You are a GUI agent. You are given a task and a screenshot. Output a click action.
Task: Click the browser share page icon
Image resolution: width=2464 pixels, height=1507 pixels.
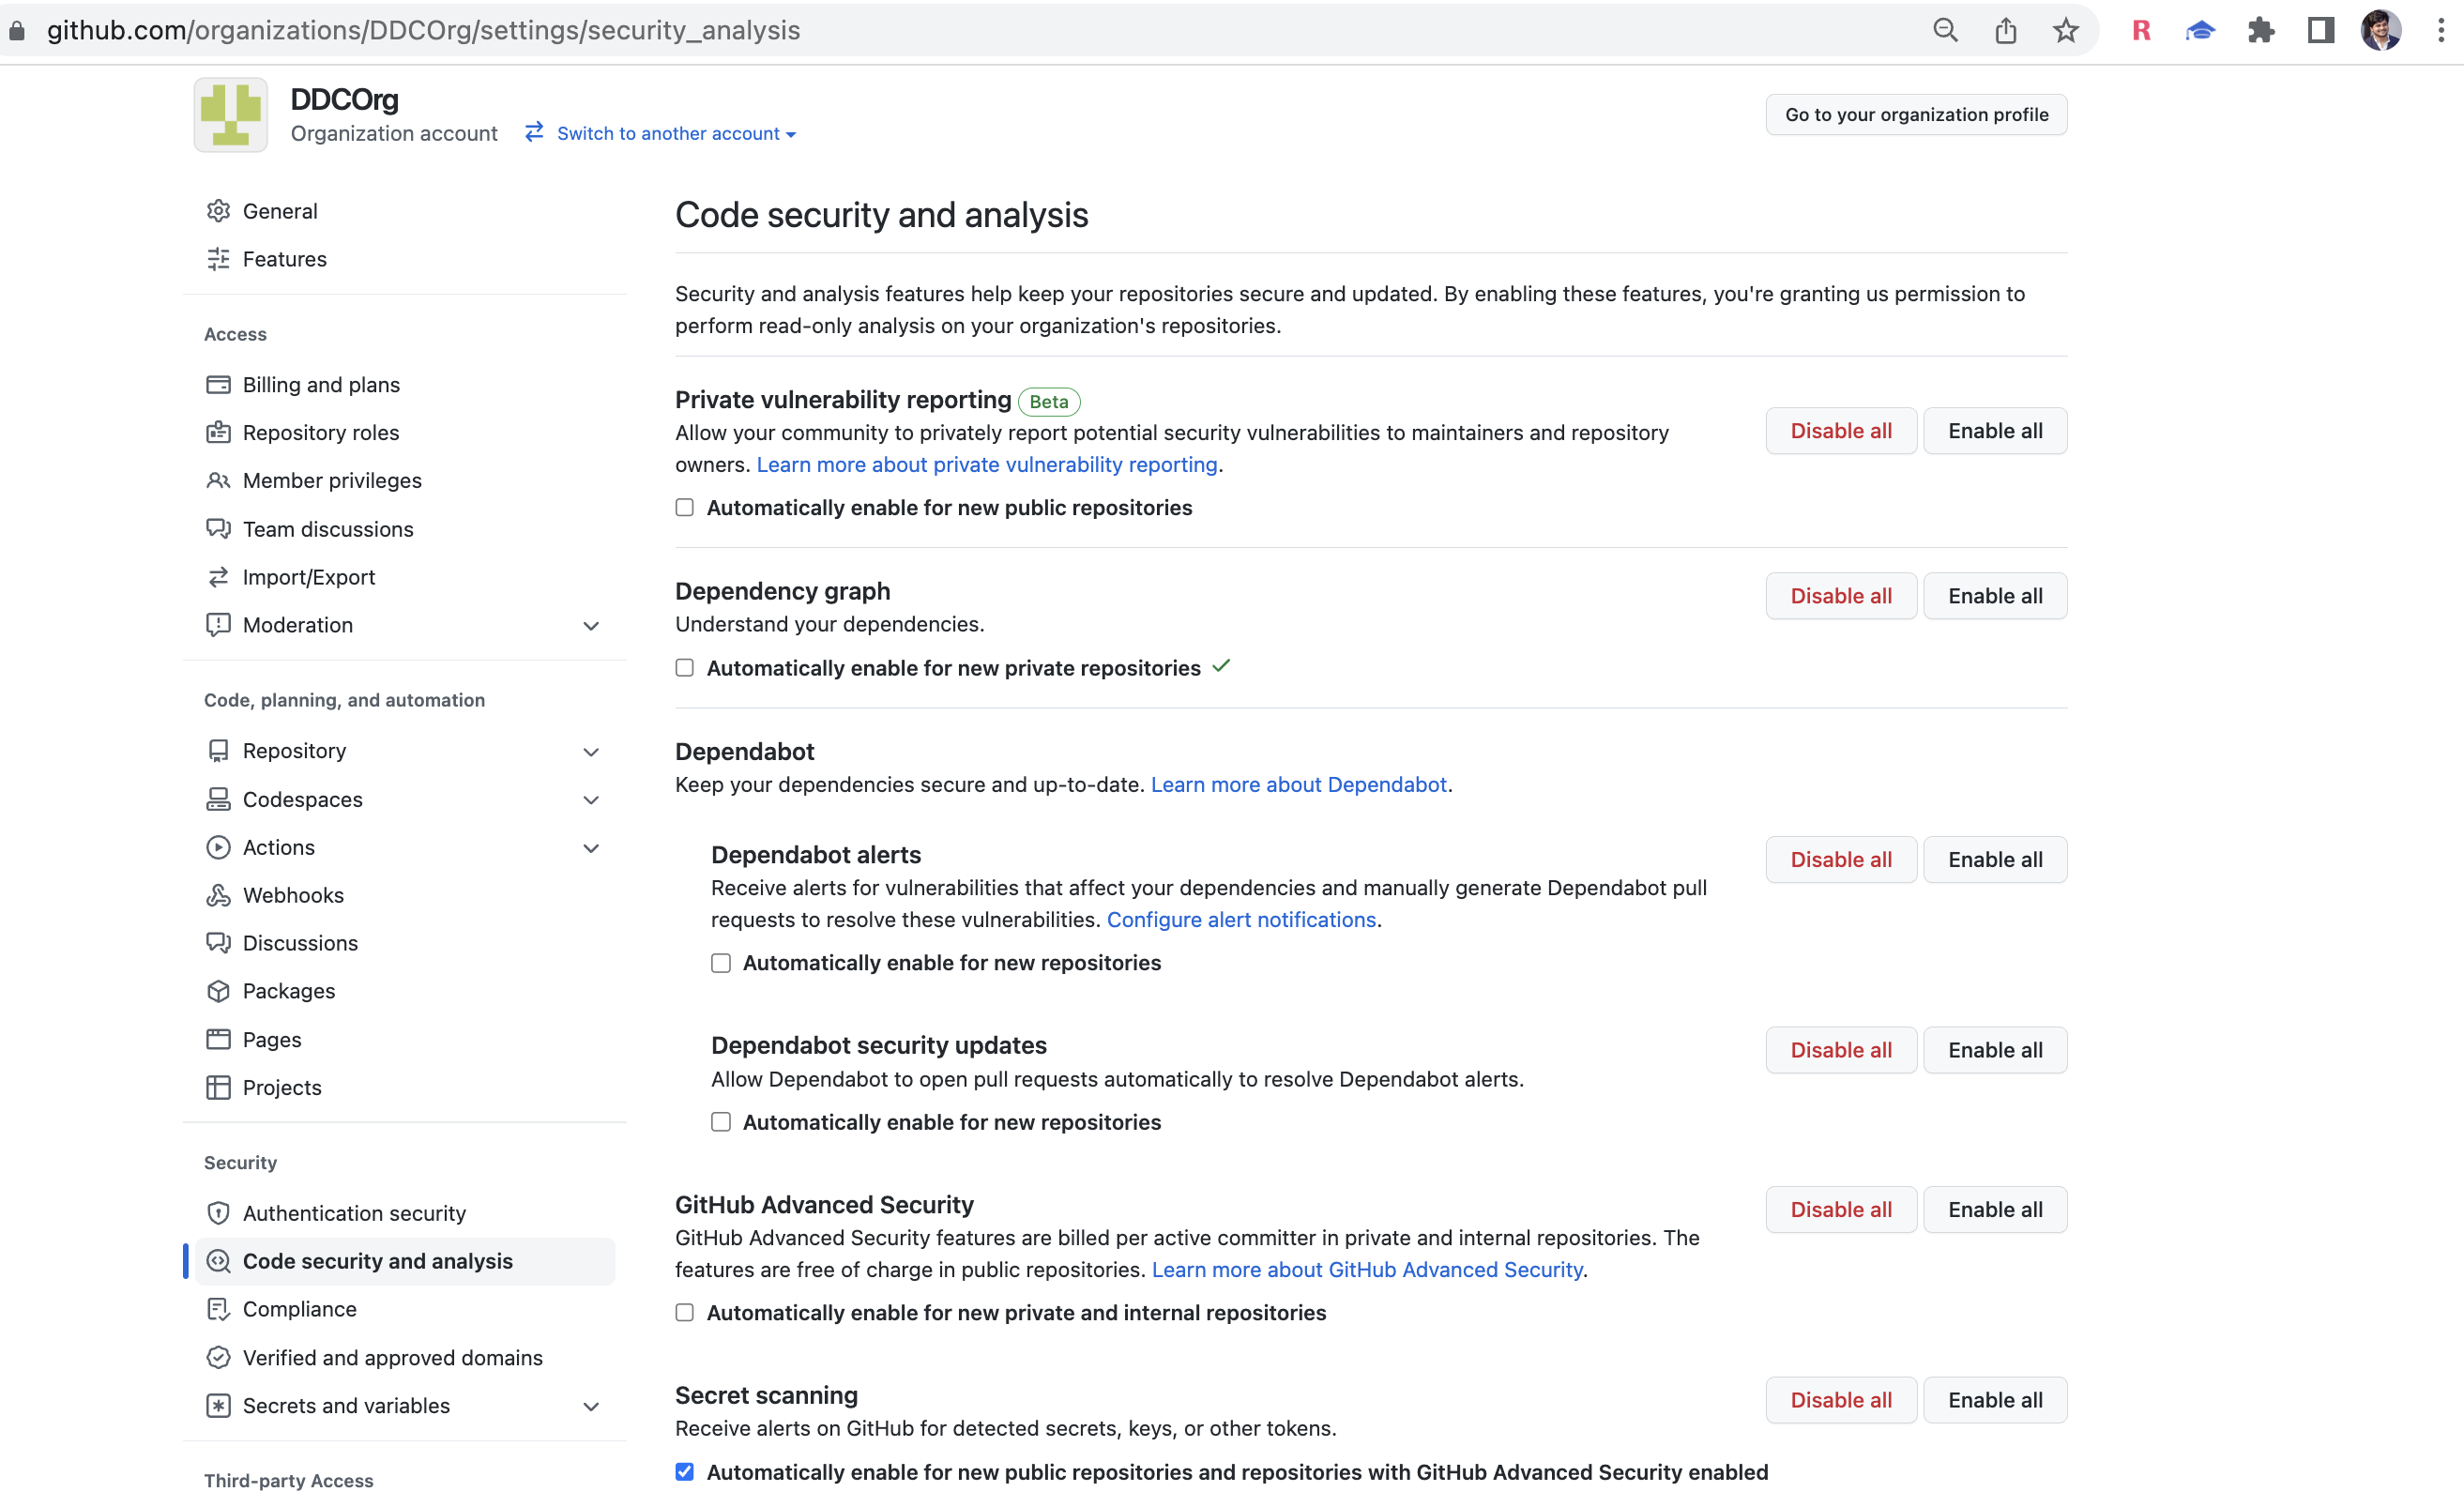click(2005, 30)
